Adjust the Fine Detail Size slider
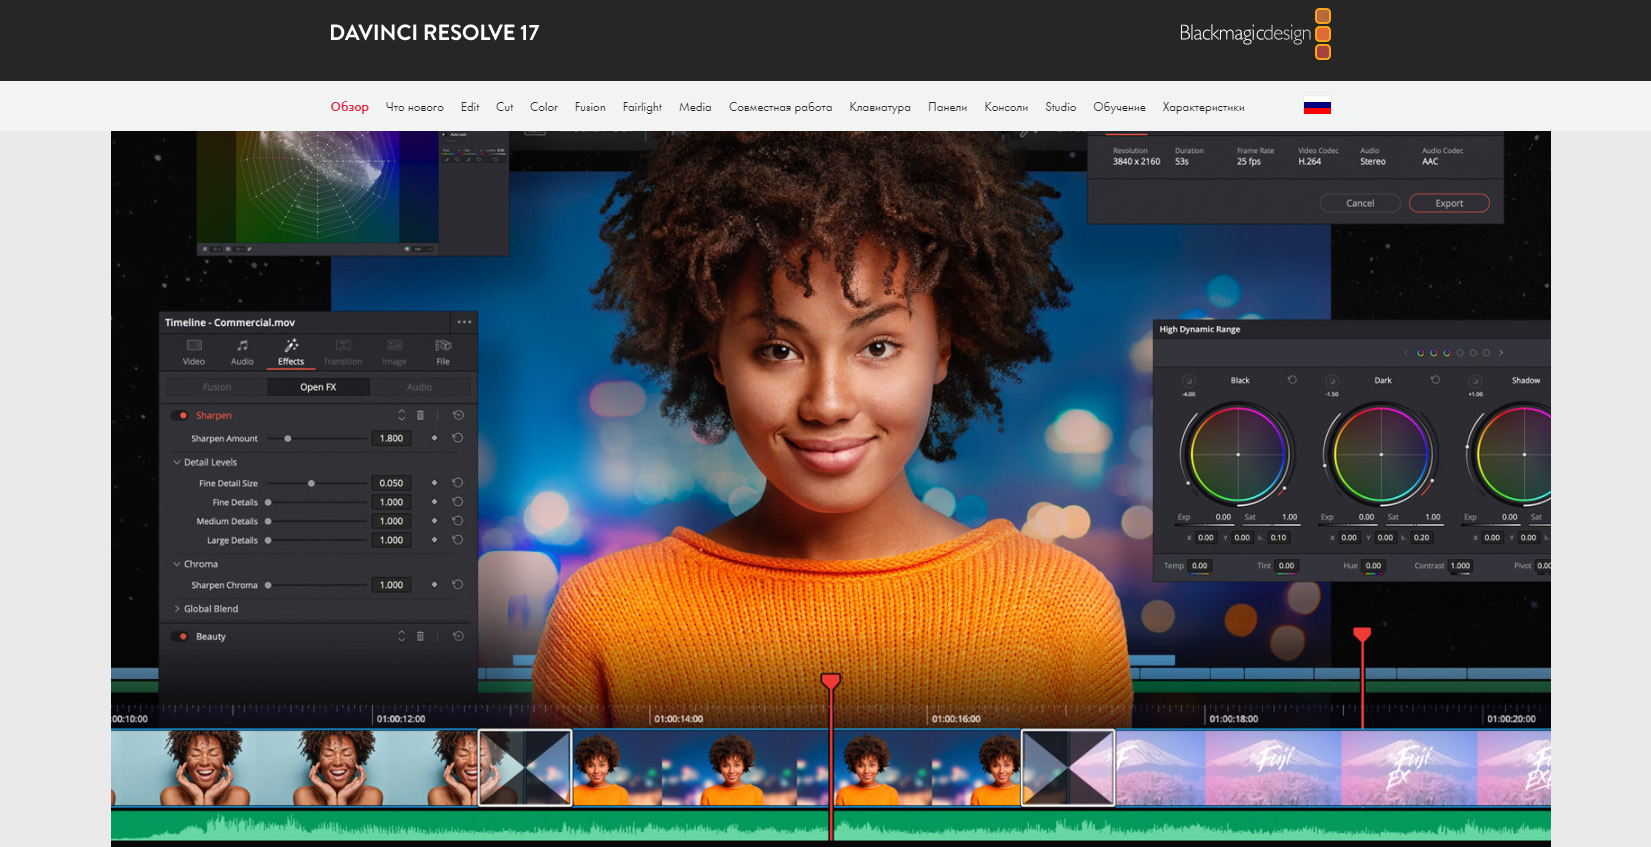Screen dimensions: 1651x847 pyautogui.click(x=317, y=483)
